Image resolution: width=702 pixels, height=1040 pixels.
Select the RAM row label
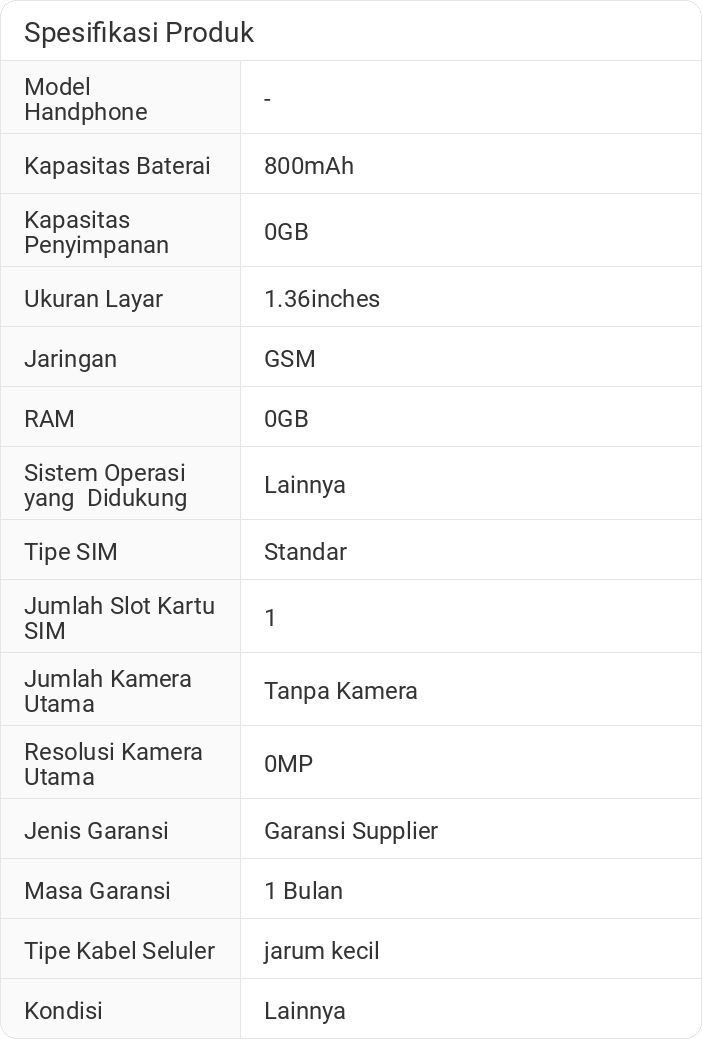pyautogui.click(x=49, y=419)
